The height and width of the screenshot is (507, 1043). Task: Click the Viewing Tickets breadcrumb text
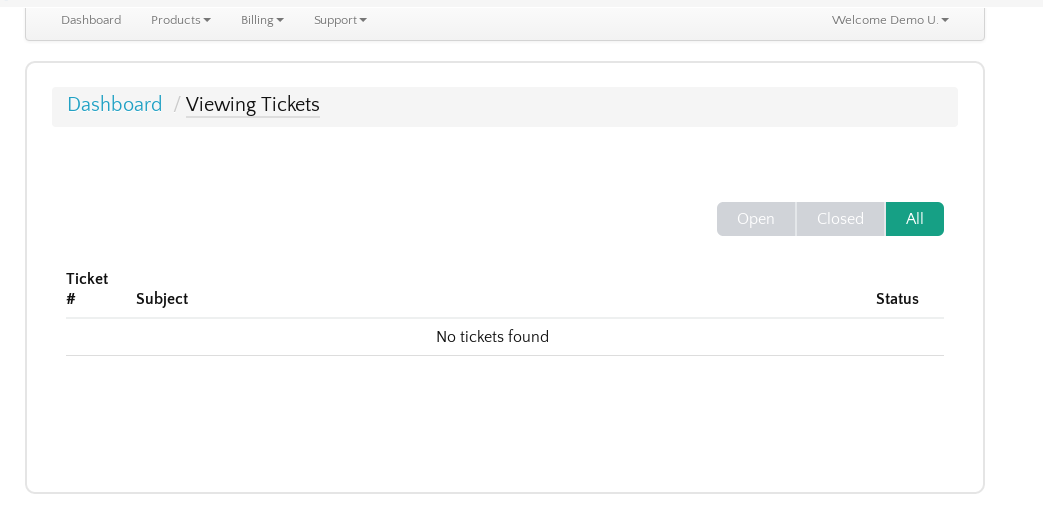point(253,105)
